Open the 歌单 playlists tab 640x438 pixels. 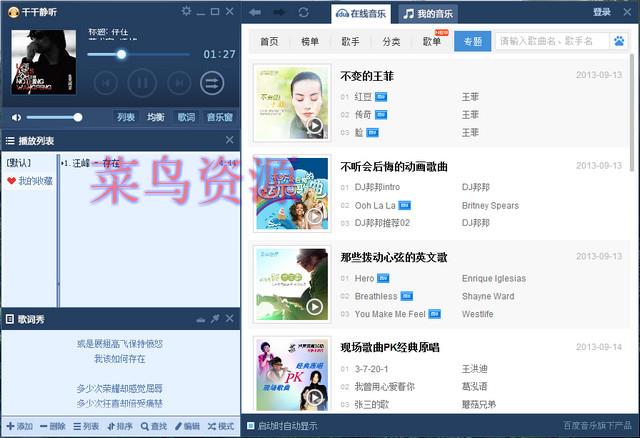coord(432,41)
